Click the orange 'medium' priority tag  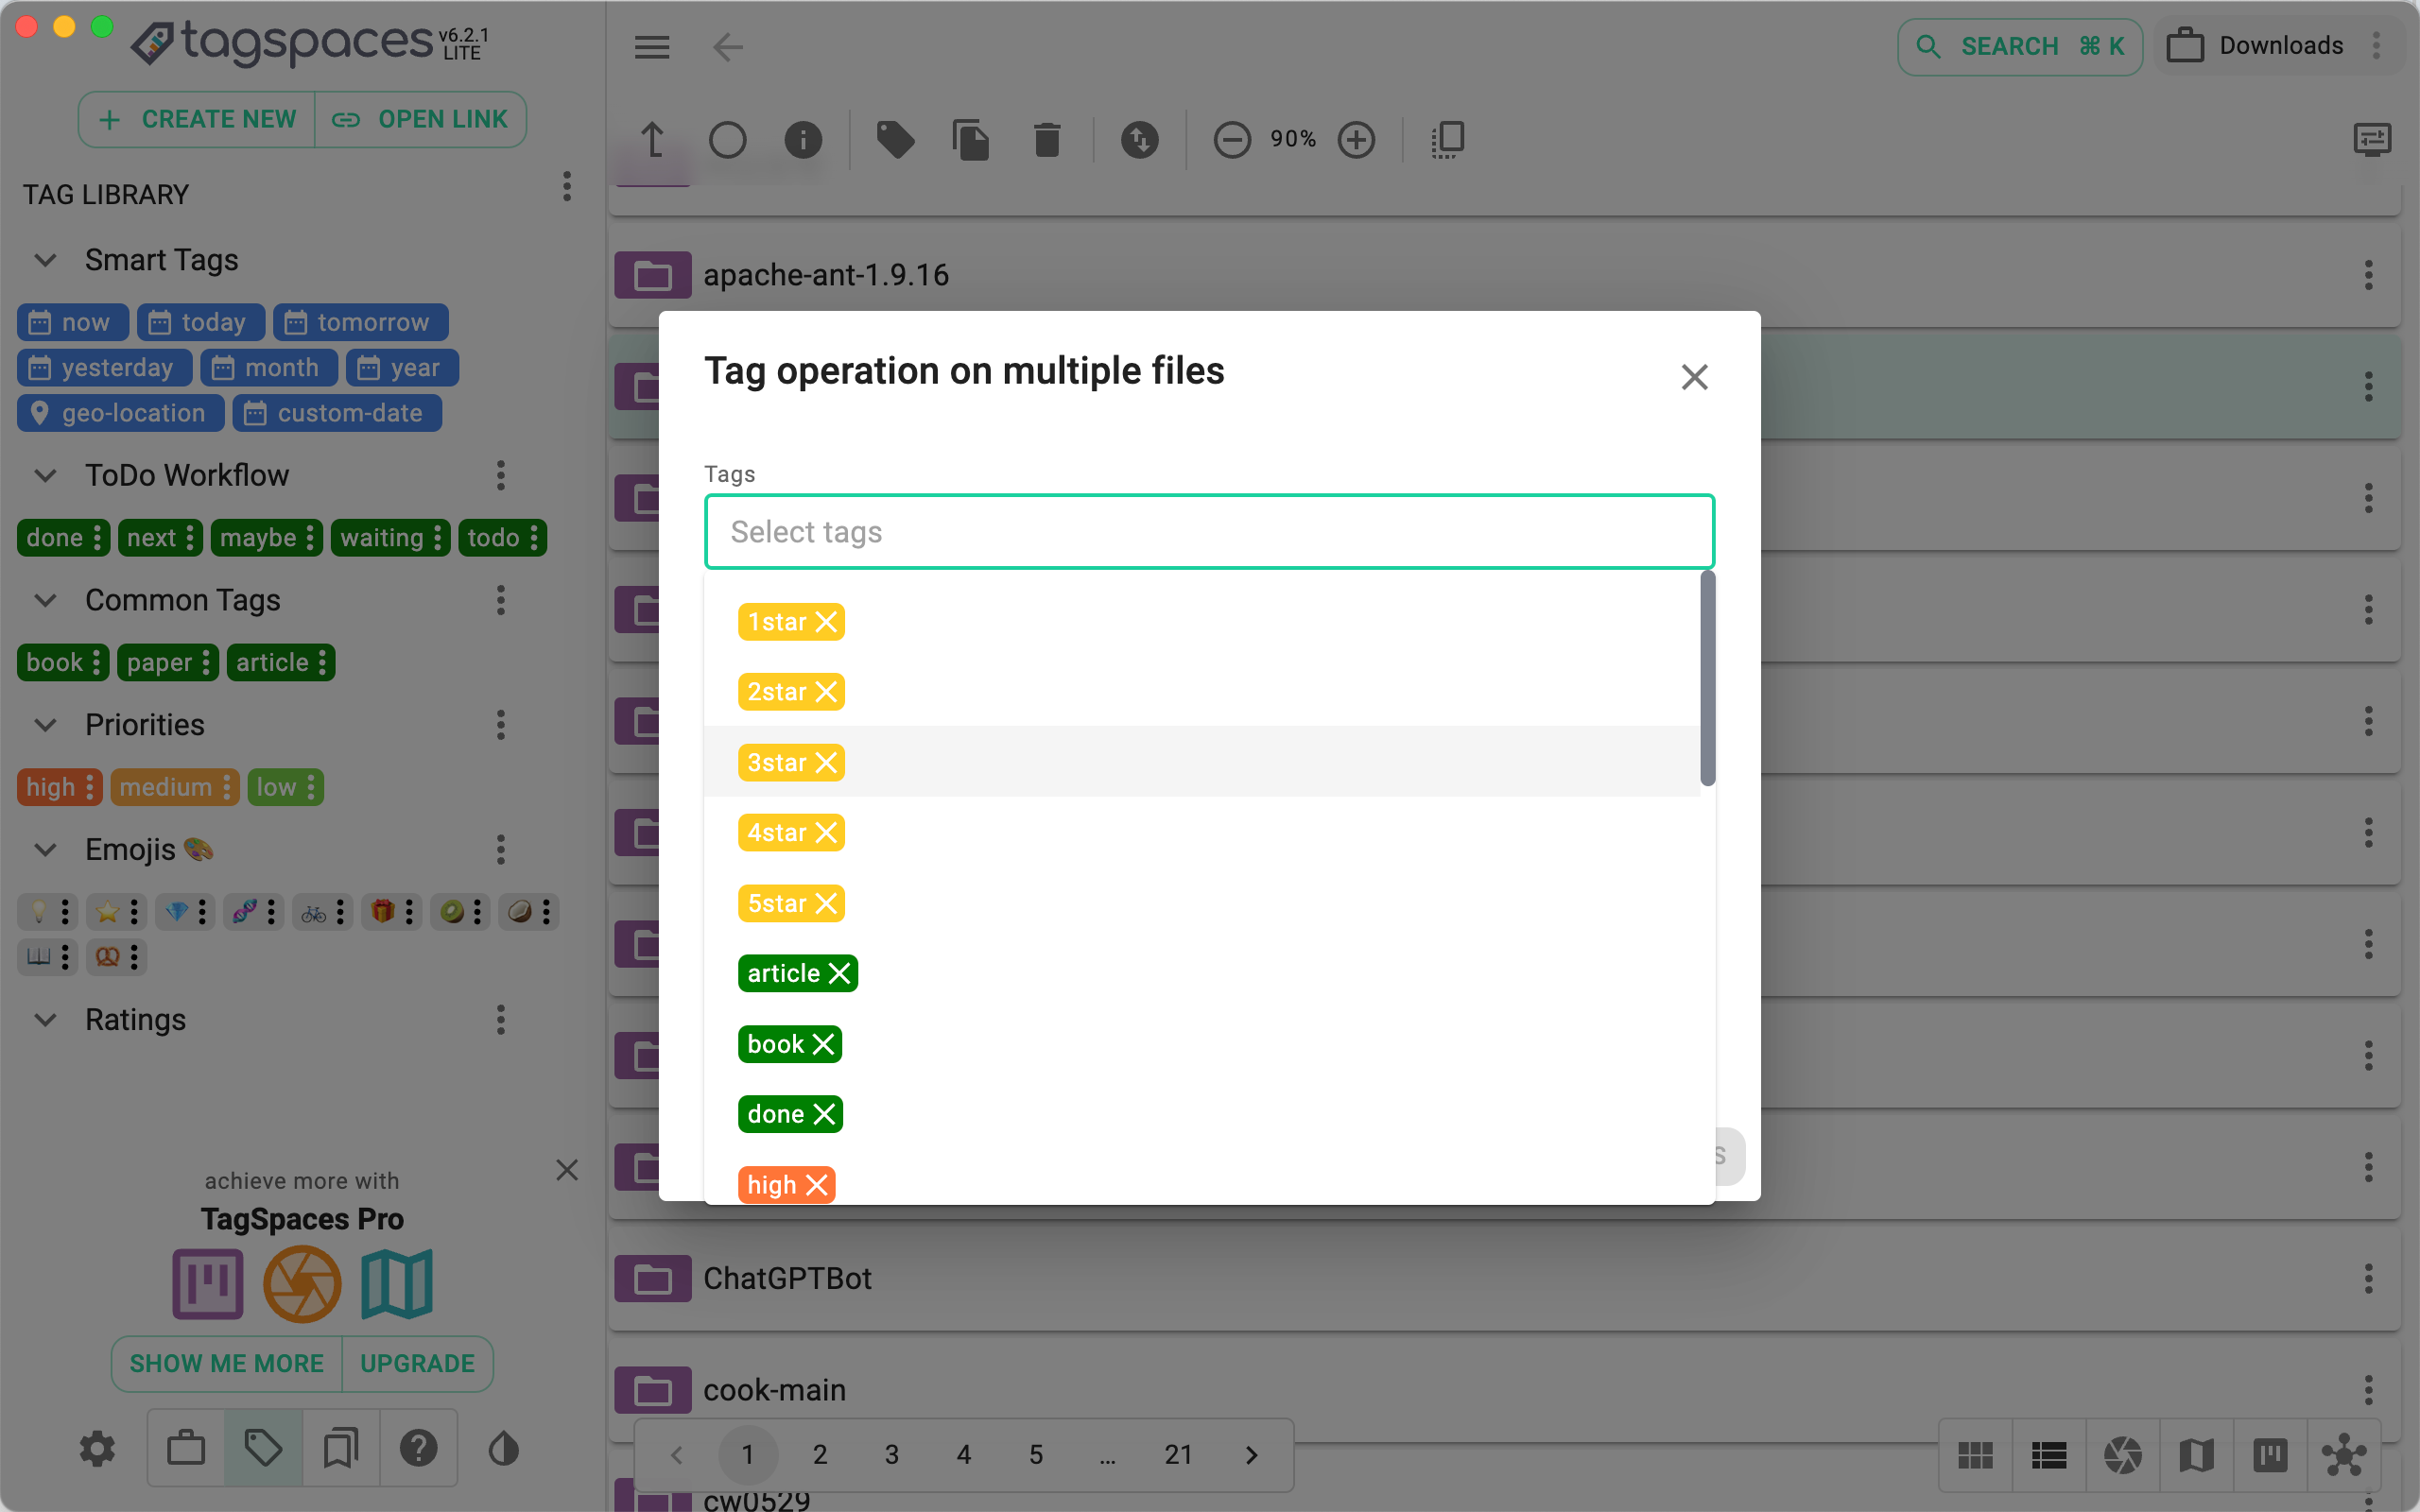point(175,787)
